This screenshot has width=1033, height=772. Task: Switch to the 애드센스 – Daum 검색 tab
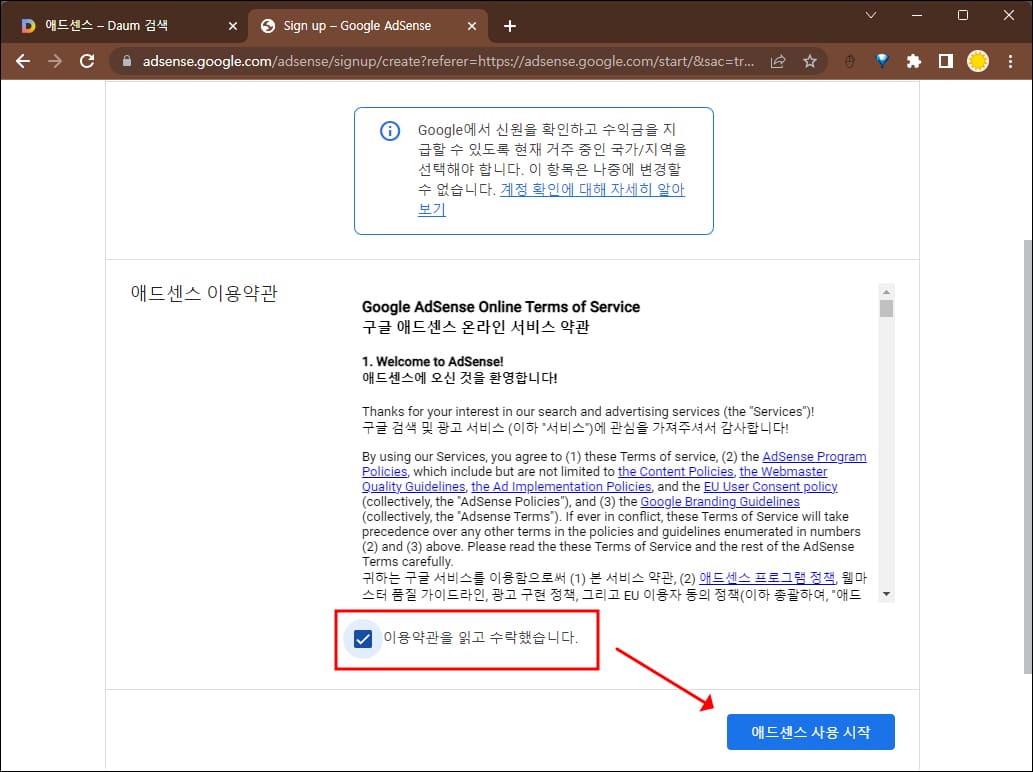[x=125, y=26]
